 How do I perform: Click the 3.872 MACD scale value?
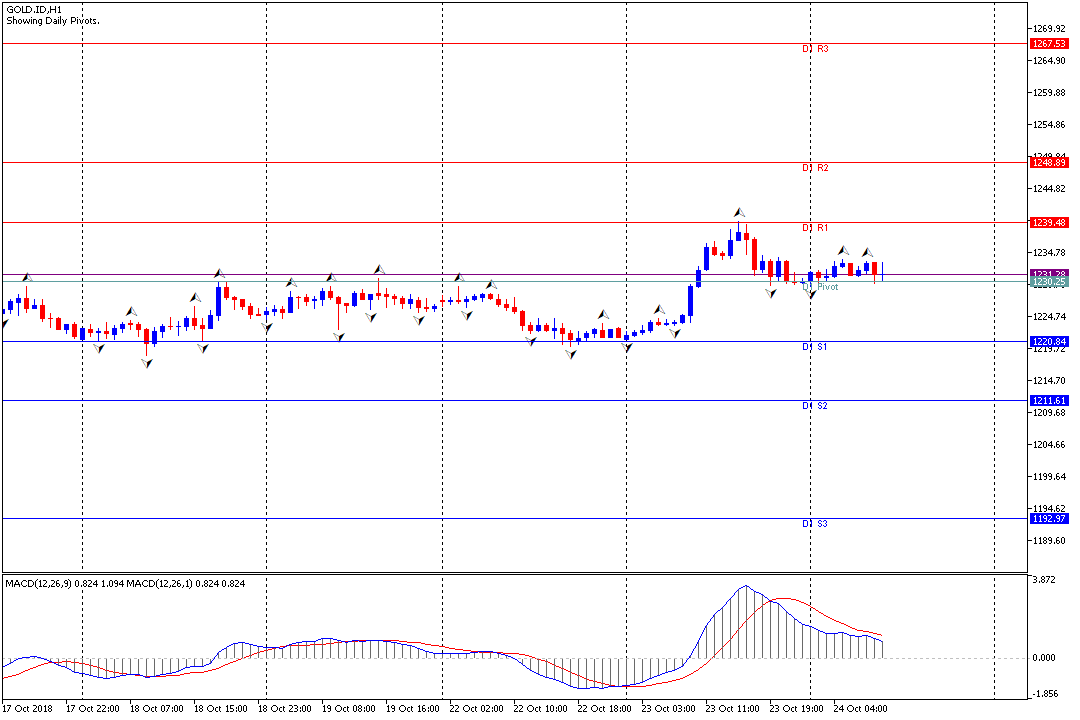click(x=1044, y=580)
